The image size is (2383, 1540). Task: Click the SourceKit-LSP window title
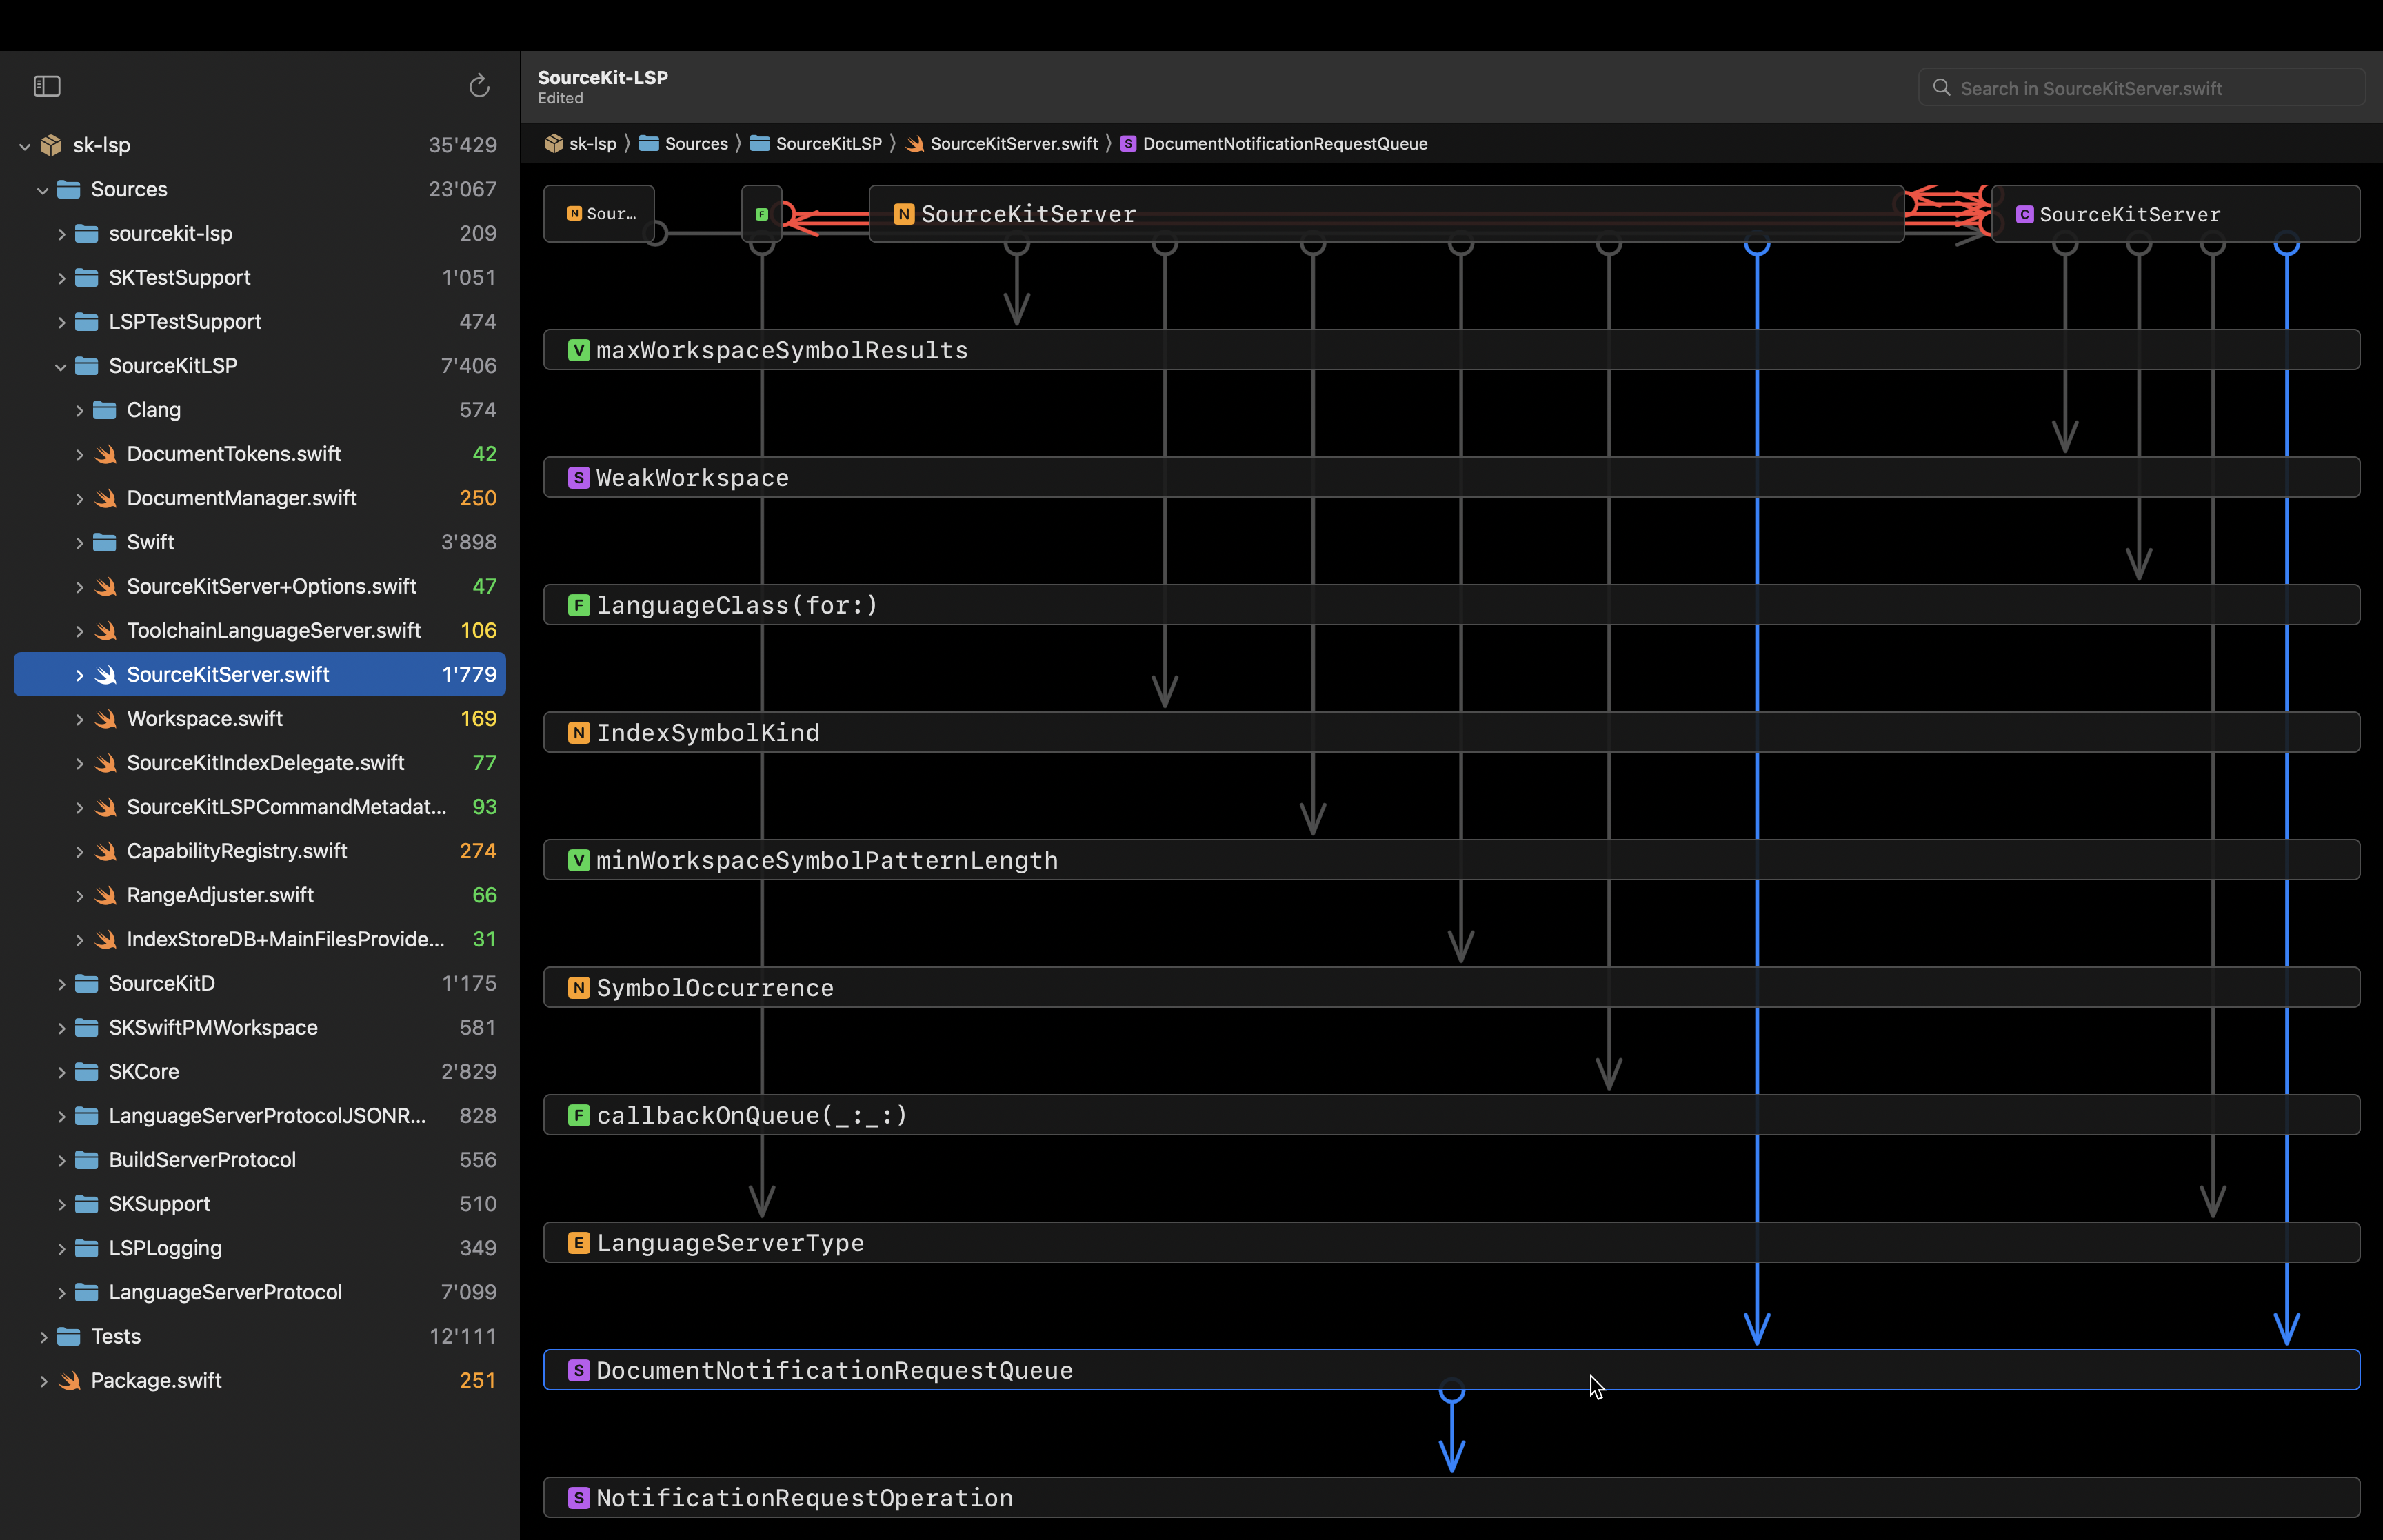click(603, 78)
